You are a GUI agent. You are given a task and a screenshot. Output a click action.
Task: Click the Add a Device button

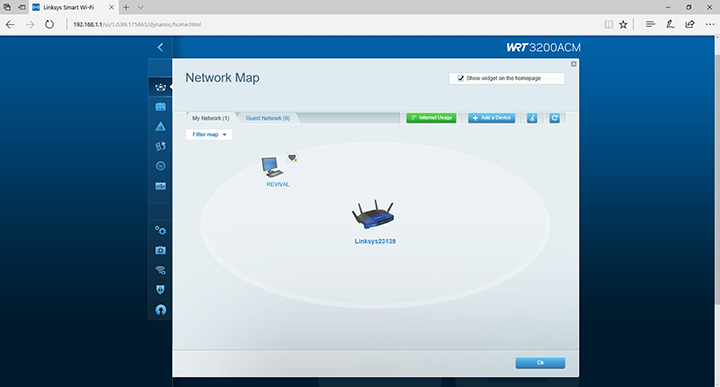click(491, 118)
